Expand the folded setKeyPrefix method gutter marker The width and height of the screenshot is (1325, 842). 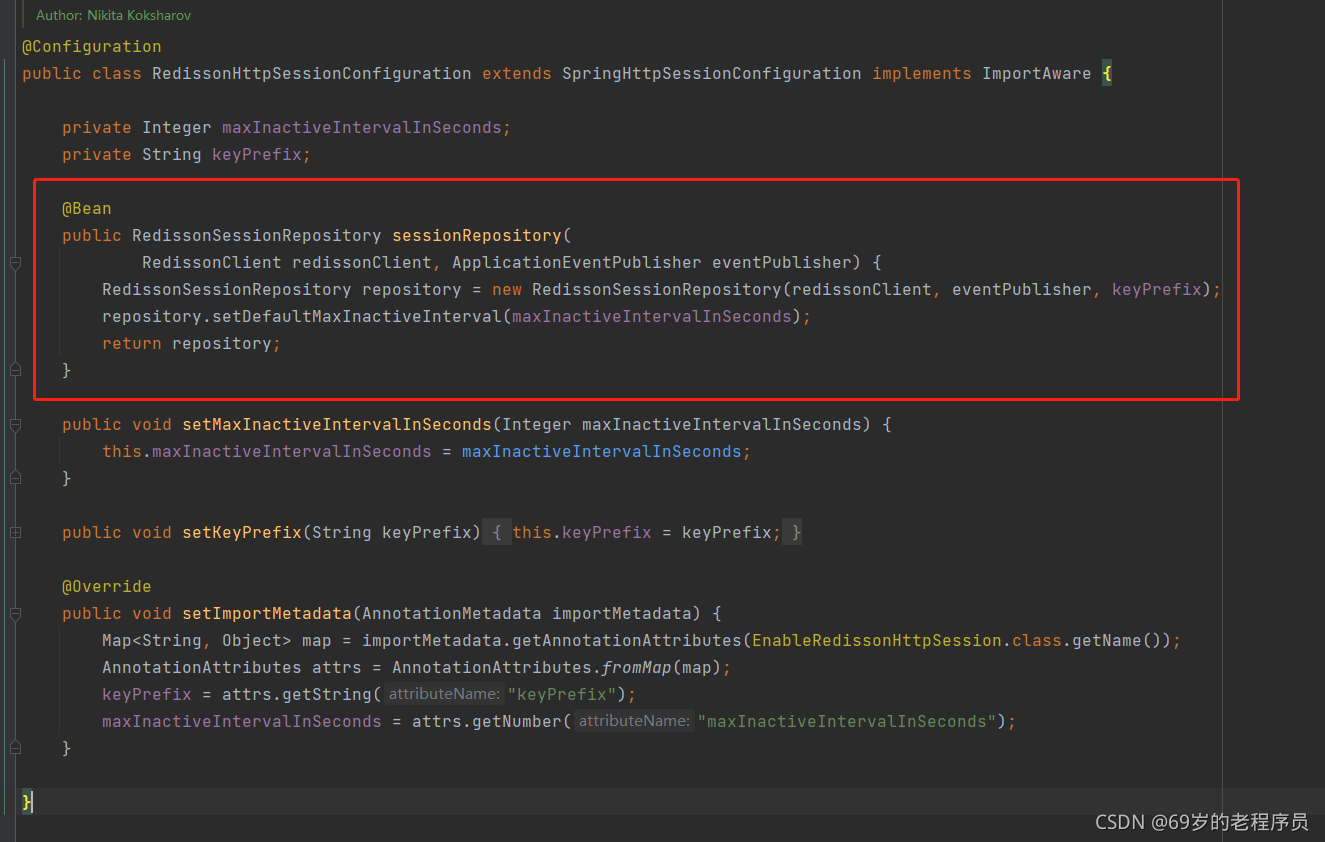click(15, 533)
